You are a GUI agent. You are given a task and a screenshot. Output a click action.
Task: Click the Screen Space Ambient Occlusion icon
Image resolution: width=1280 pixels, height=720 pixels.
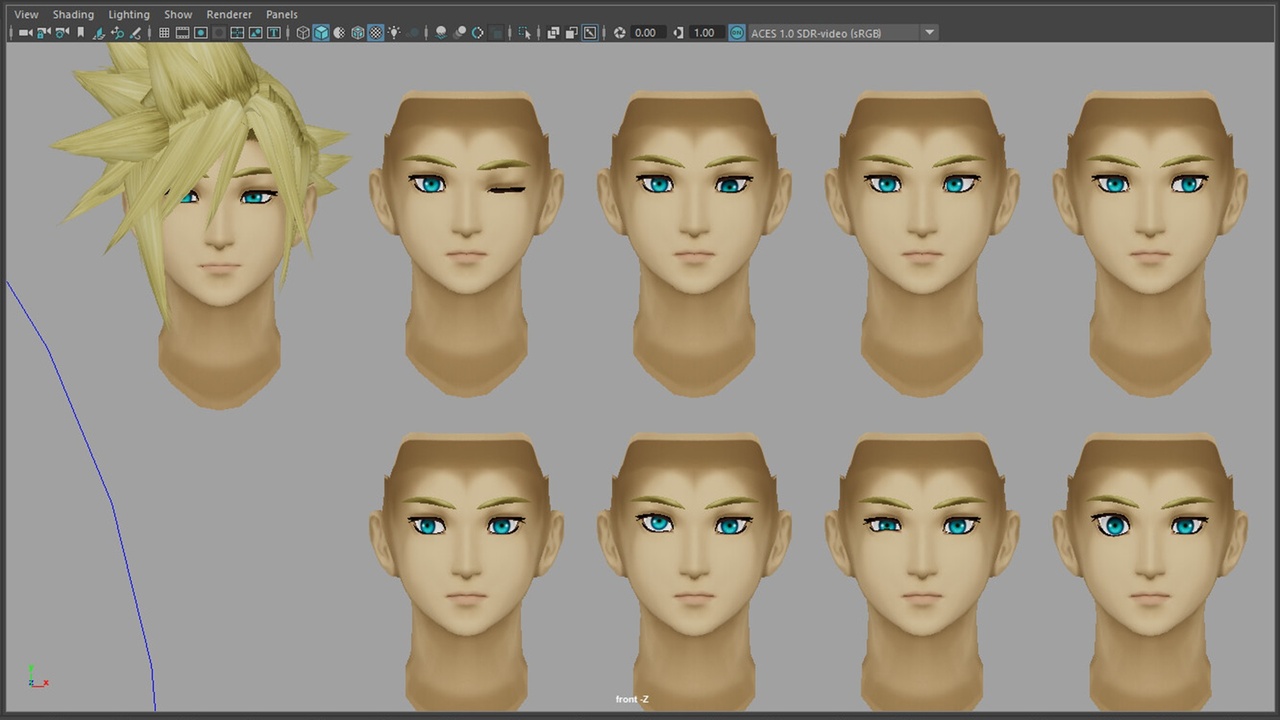tap(441, 33)
